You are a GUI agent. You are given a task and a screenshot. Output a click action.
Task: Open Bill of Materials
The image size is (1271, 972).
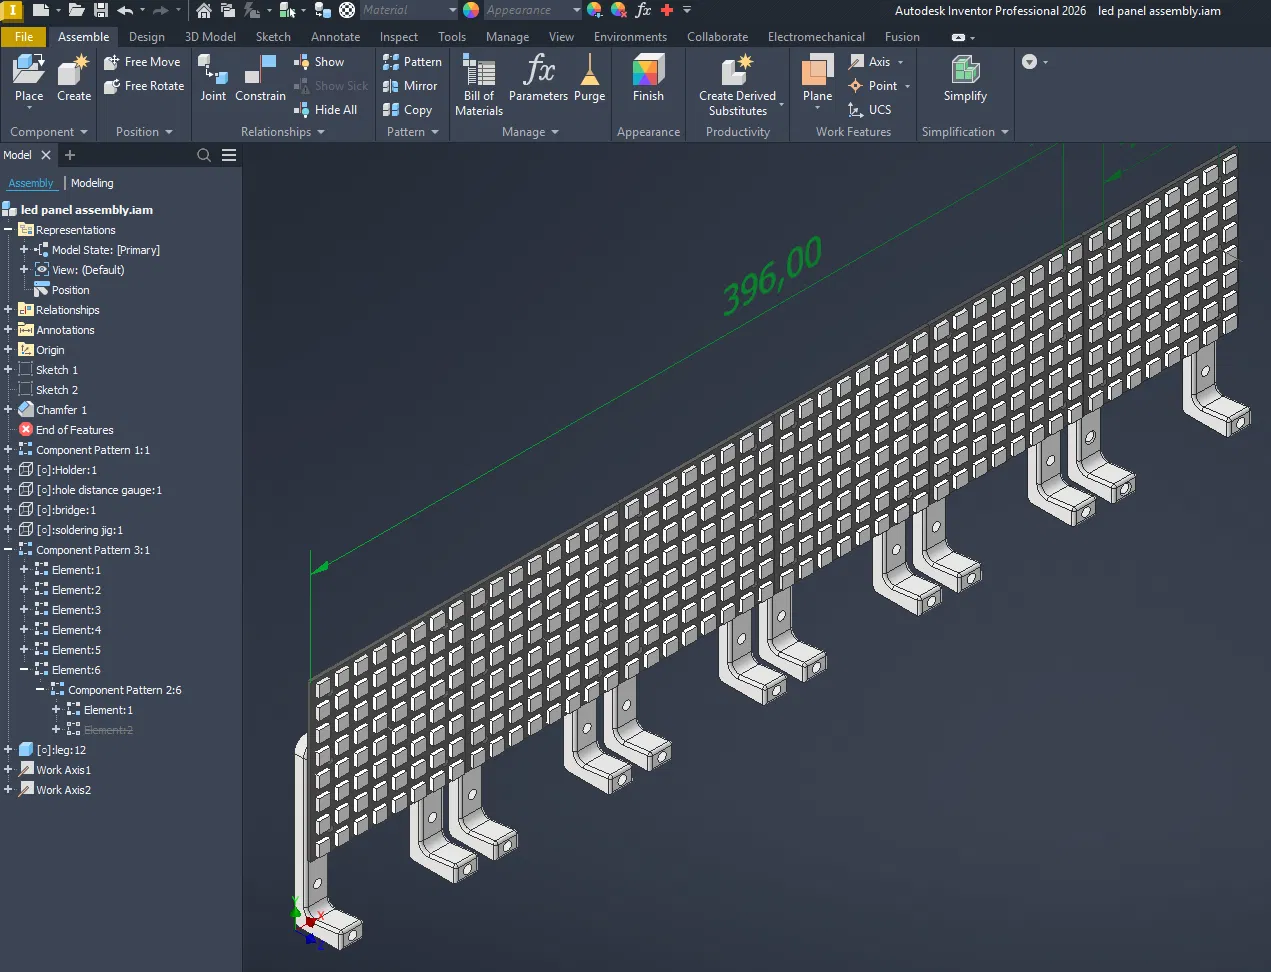click(x=478, y=72)
